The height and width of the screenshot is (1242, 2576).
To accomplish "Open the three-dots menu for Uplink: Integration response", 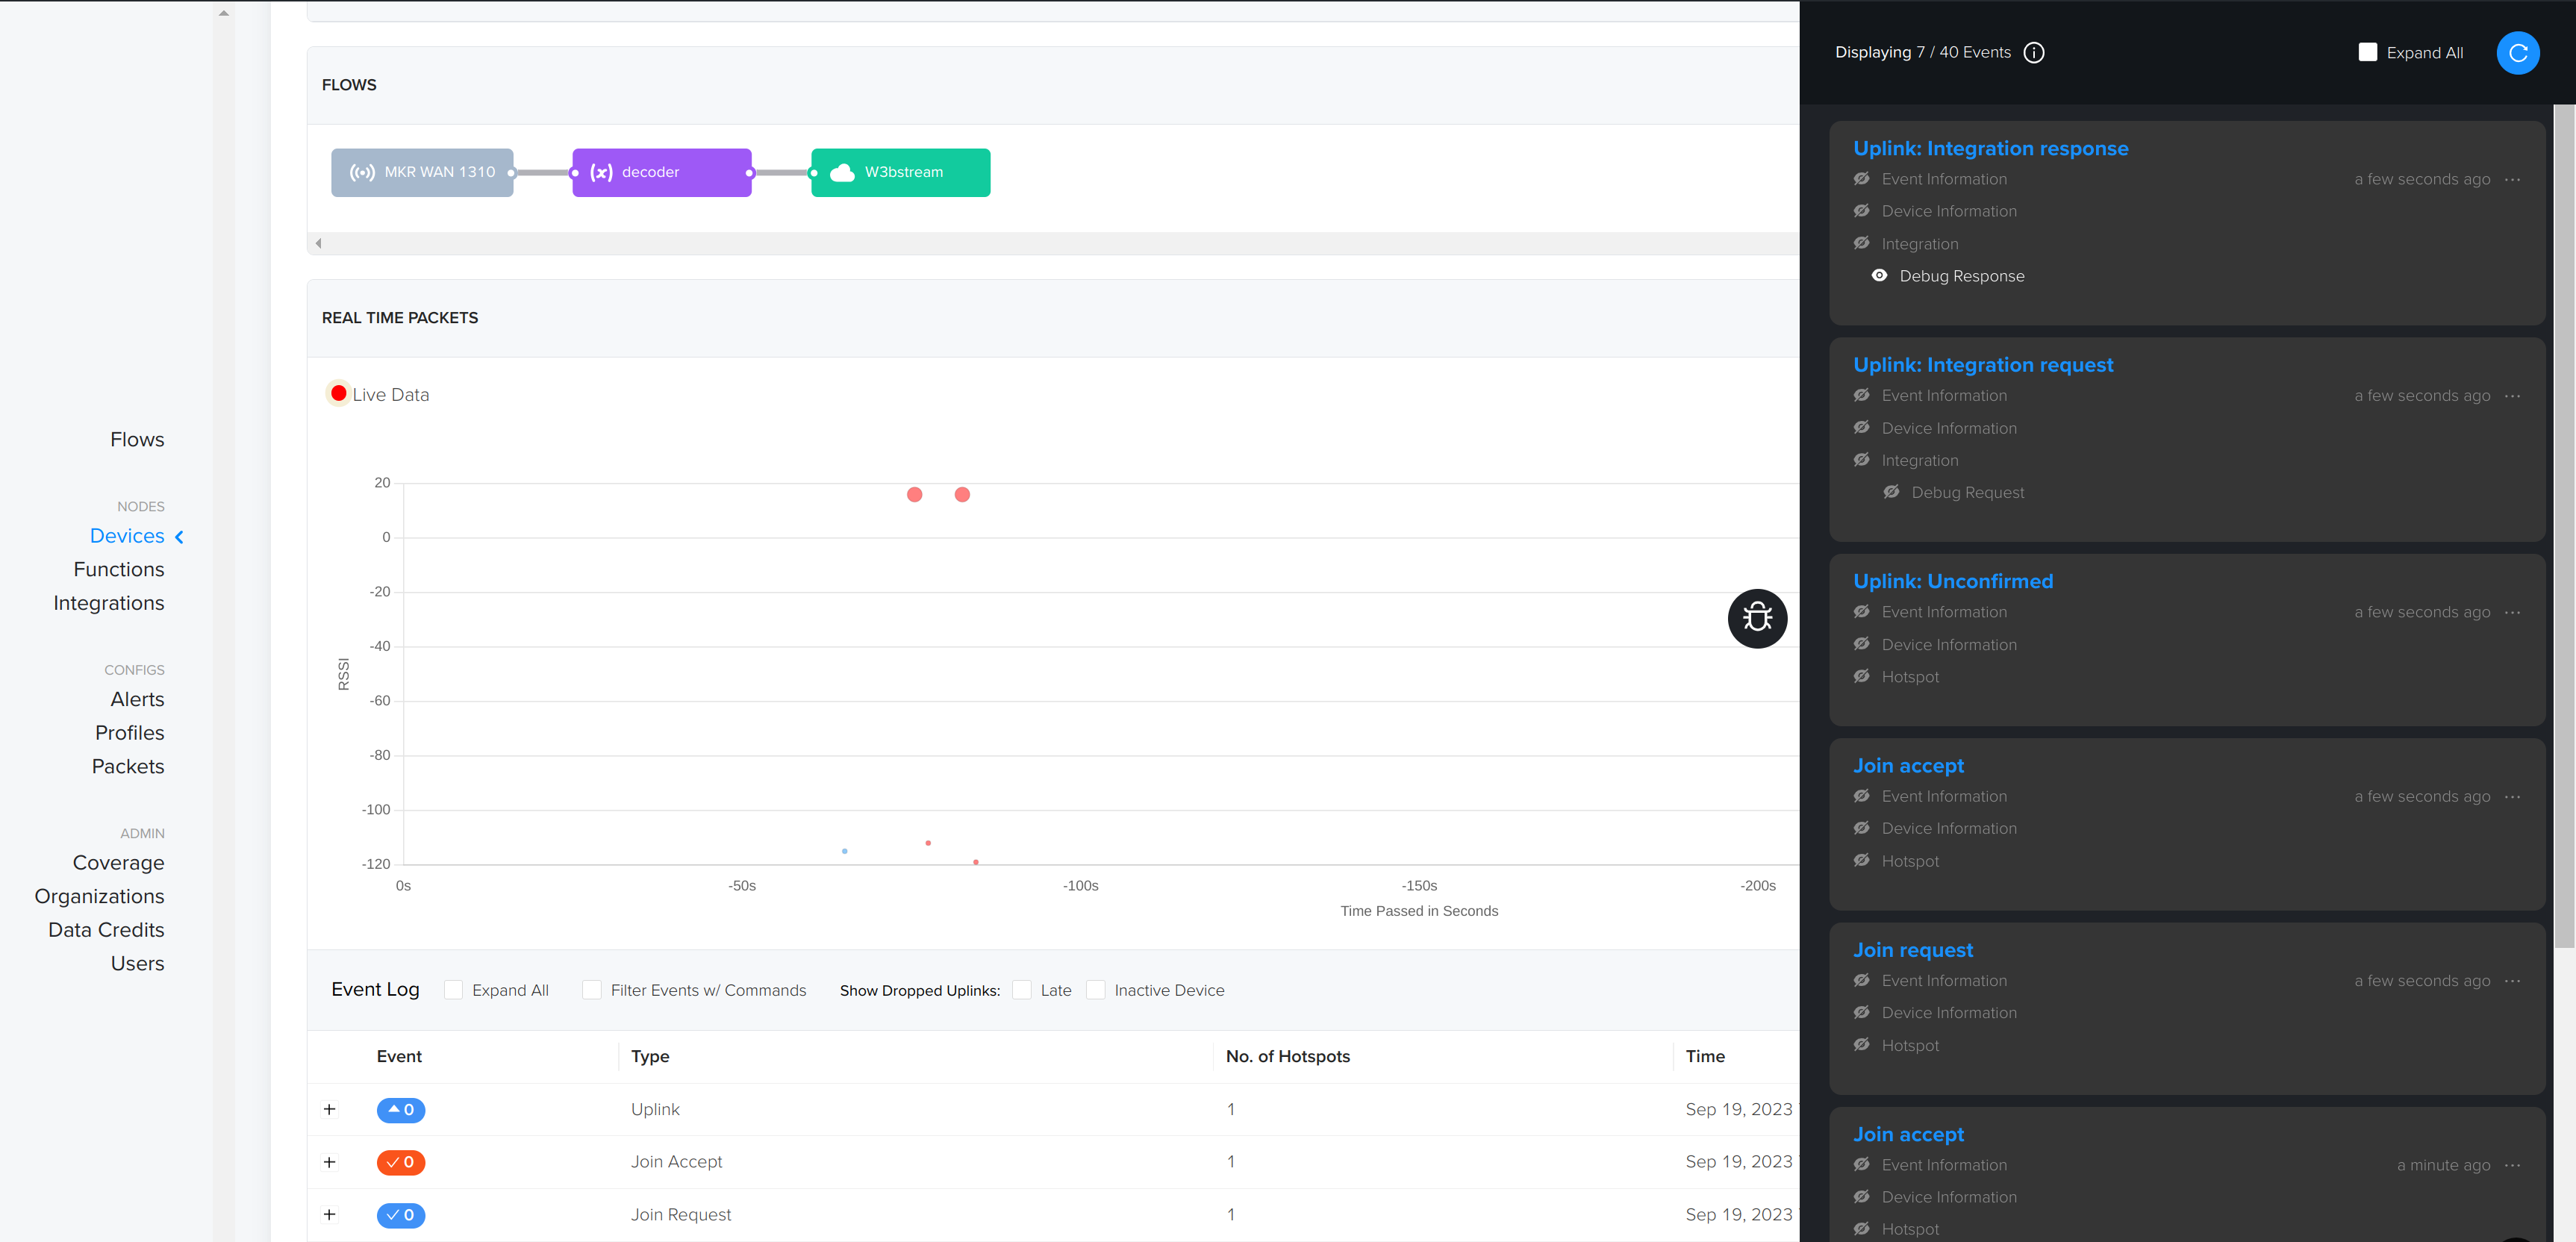I will (x=2513, y=180).
